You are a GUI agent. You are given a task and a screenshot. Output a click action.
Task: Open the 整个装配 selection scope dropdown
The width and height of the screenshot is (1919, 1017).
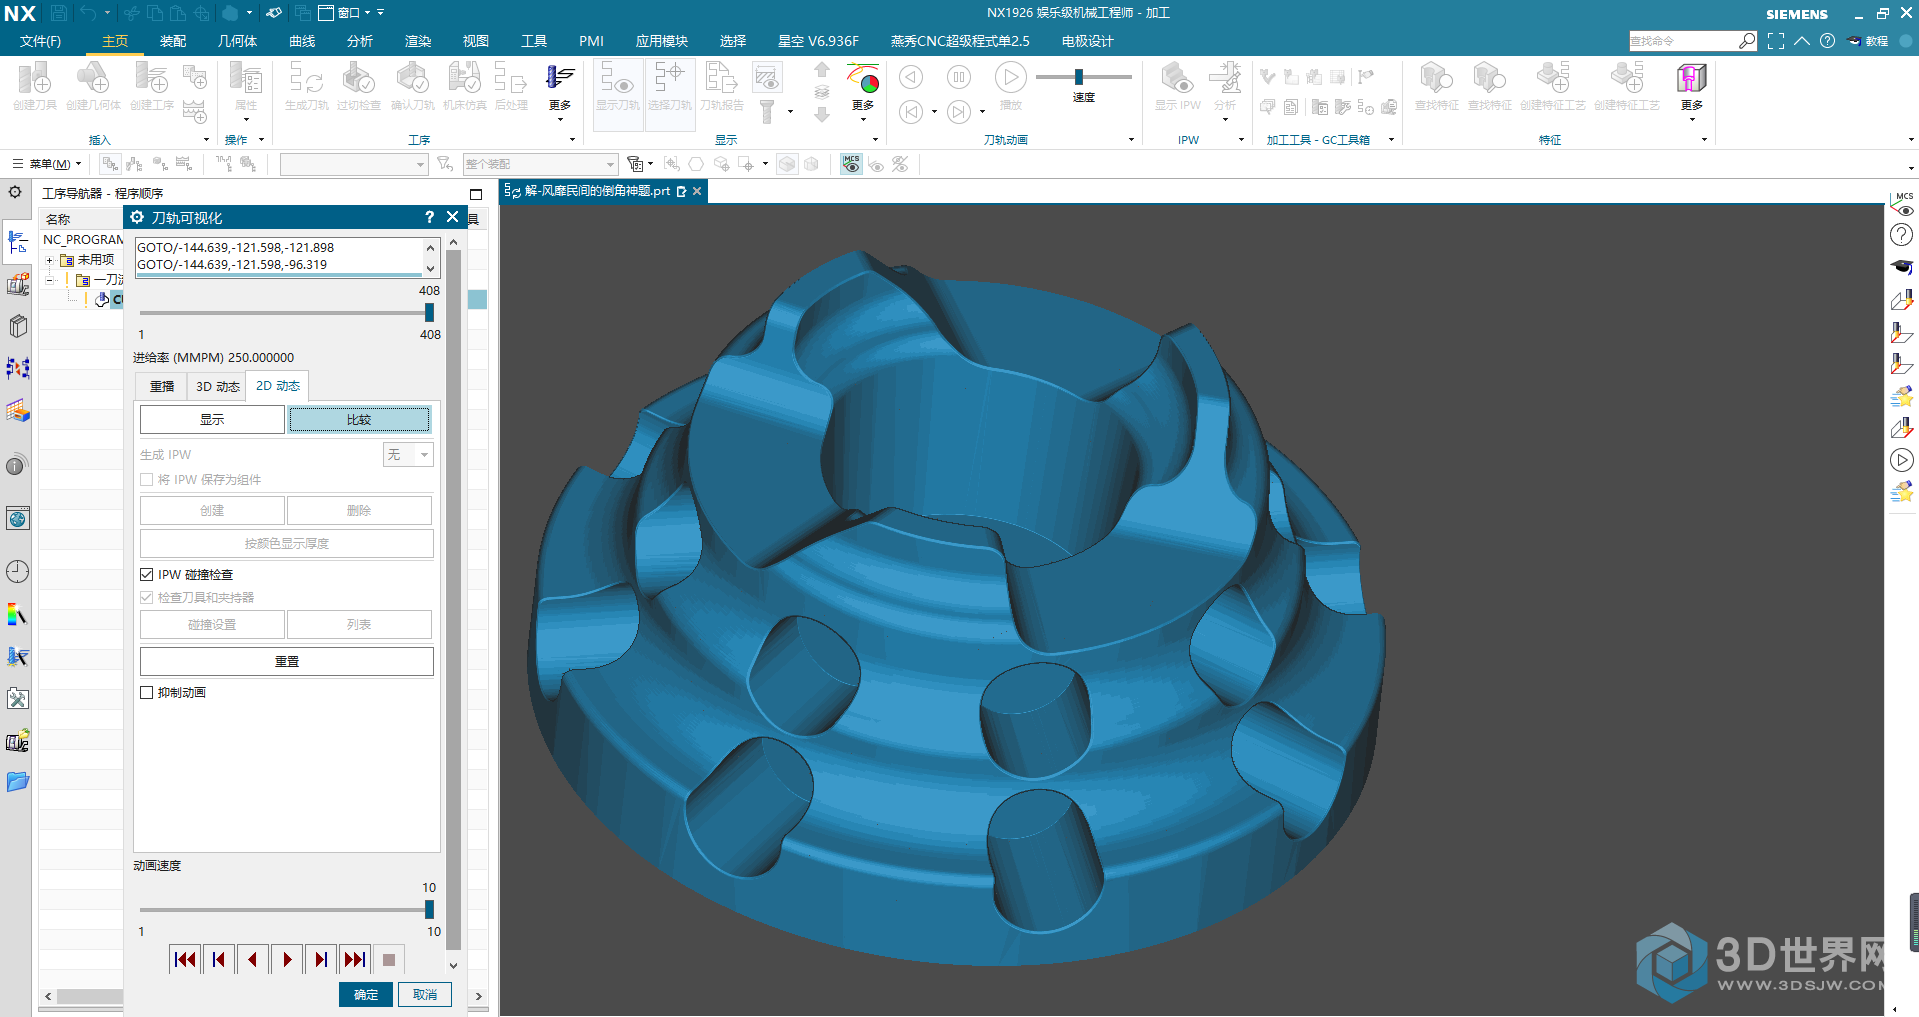pos(540,164)
